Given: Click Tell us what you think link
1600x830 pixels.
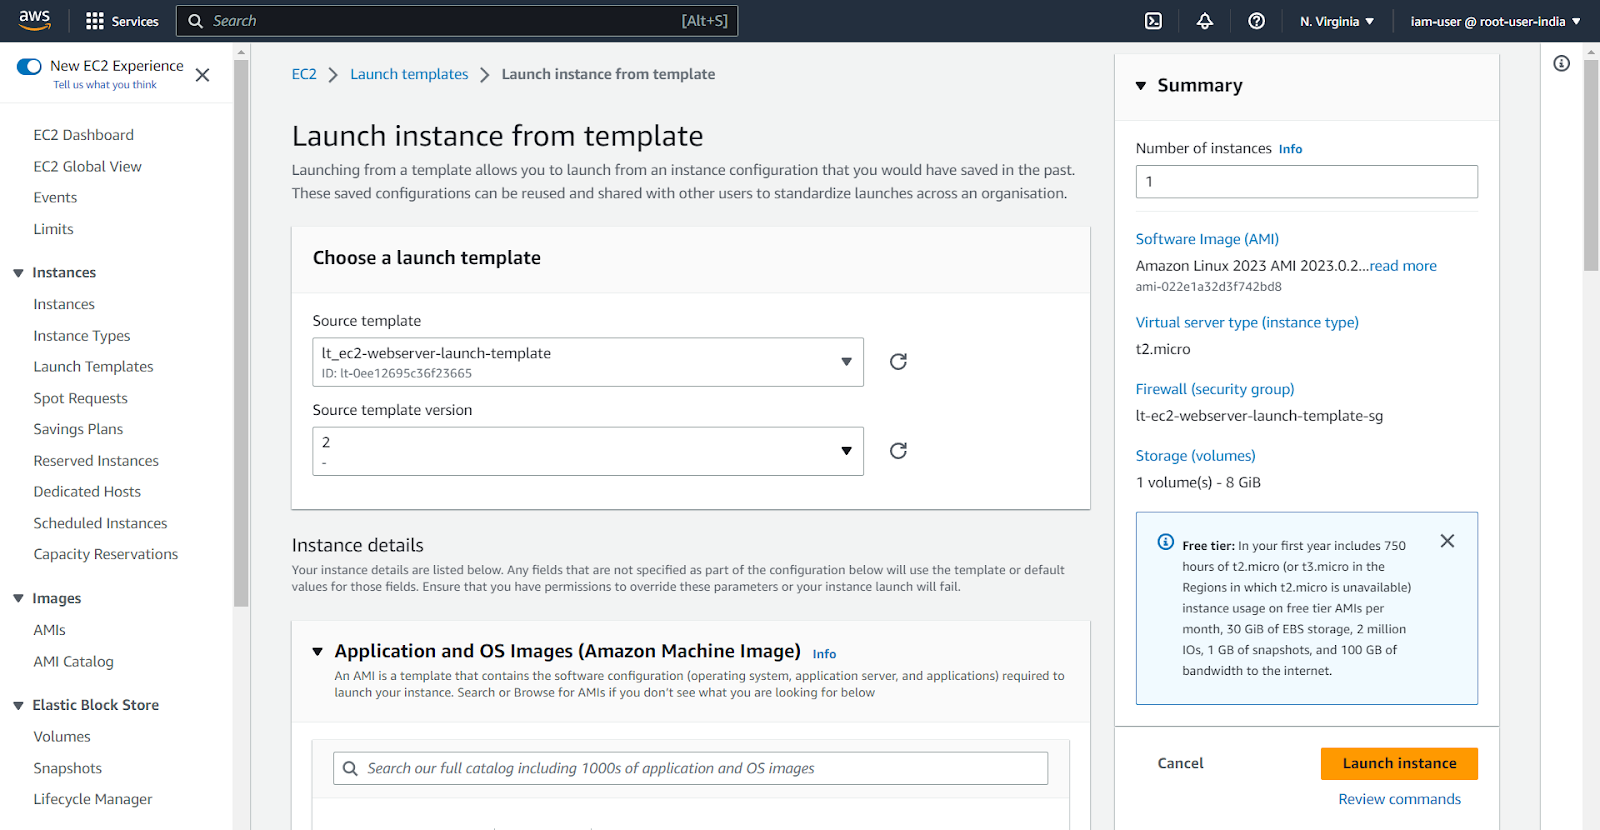Looking at the screenshot, I should [x=105, y=85].
